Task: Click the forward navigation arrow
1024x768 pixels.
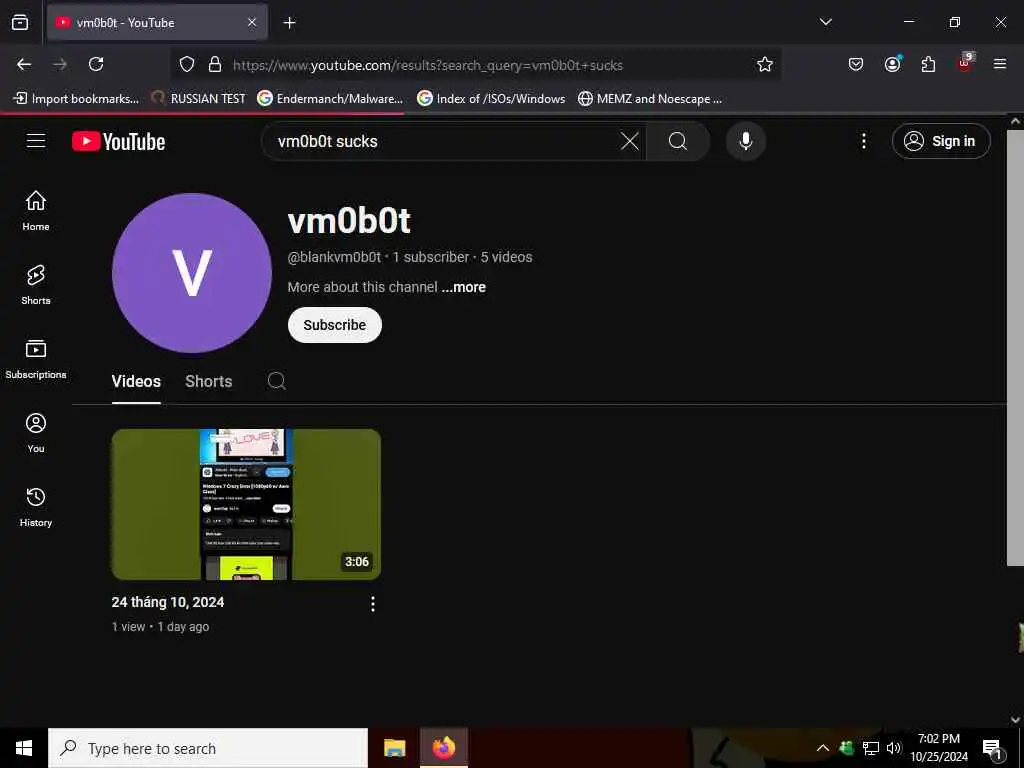Action: (59, 64)
